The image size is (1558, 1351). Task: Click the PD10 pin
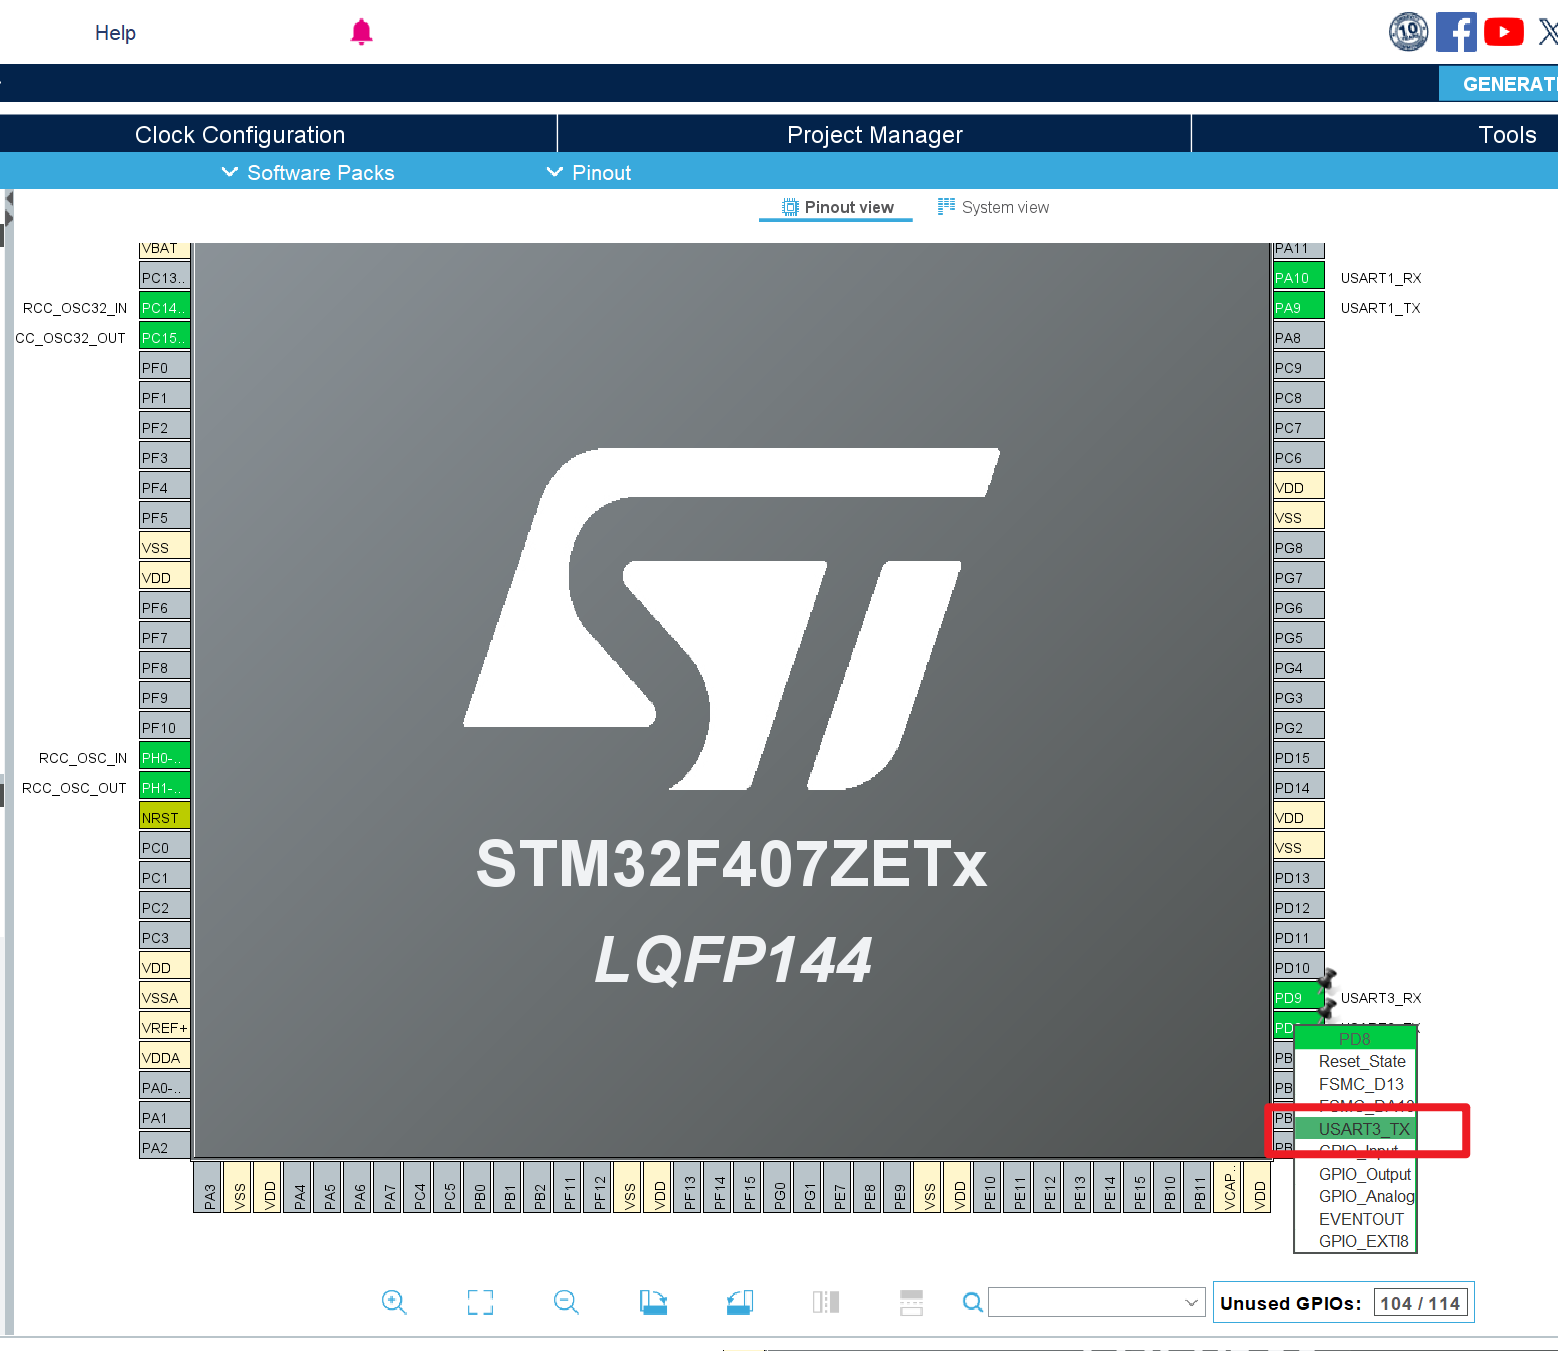(1299, 967)
